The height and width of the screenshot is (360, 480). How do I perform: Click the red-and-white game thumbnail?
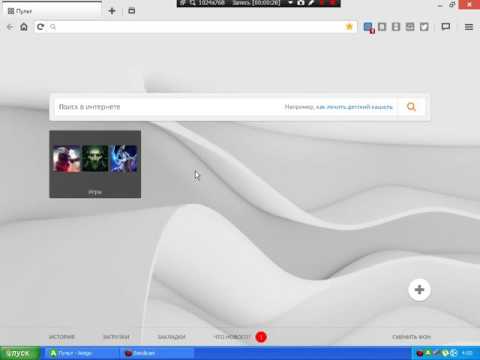click(66, 158)
